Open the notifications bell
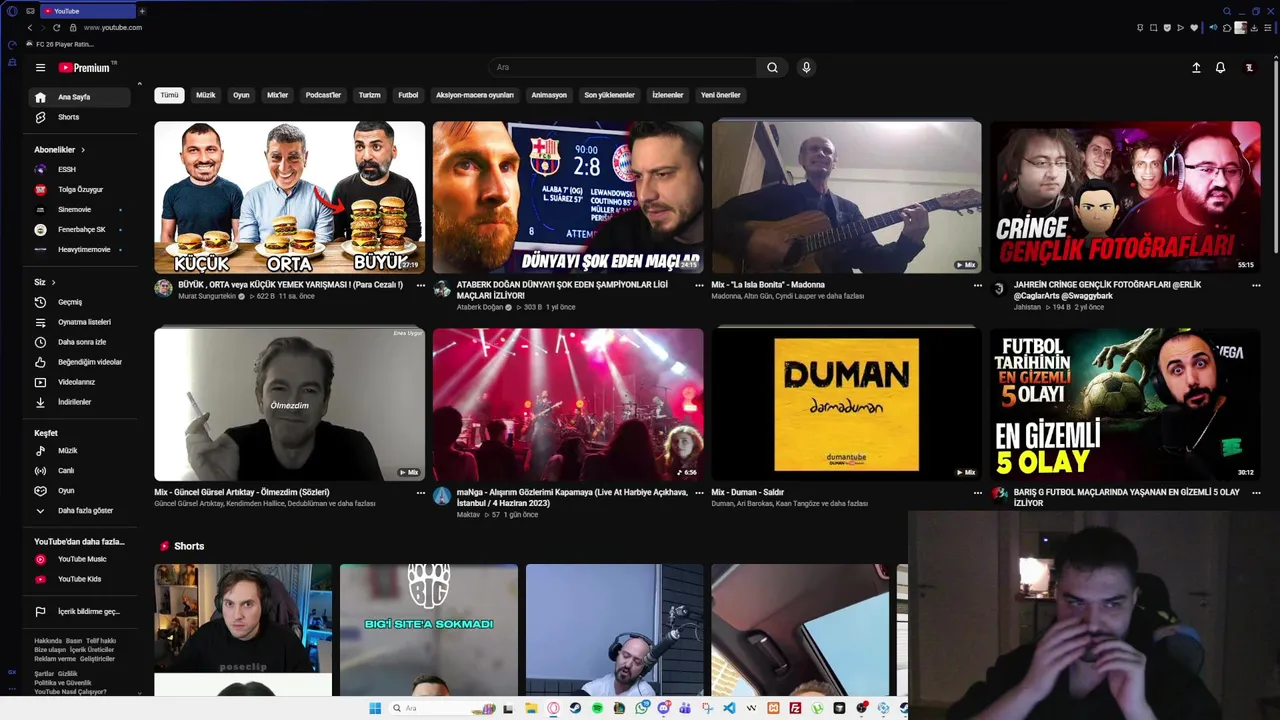Image resolution: width=1280 pixels, height=720 pixels. pos(1220,68)
